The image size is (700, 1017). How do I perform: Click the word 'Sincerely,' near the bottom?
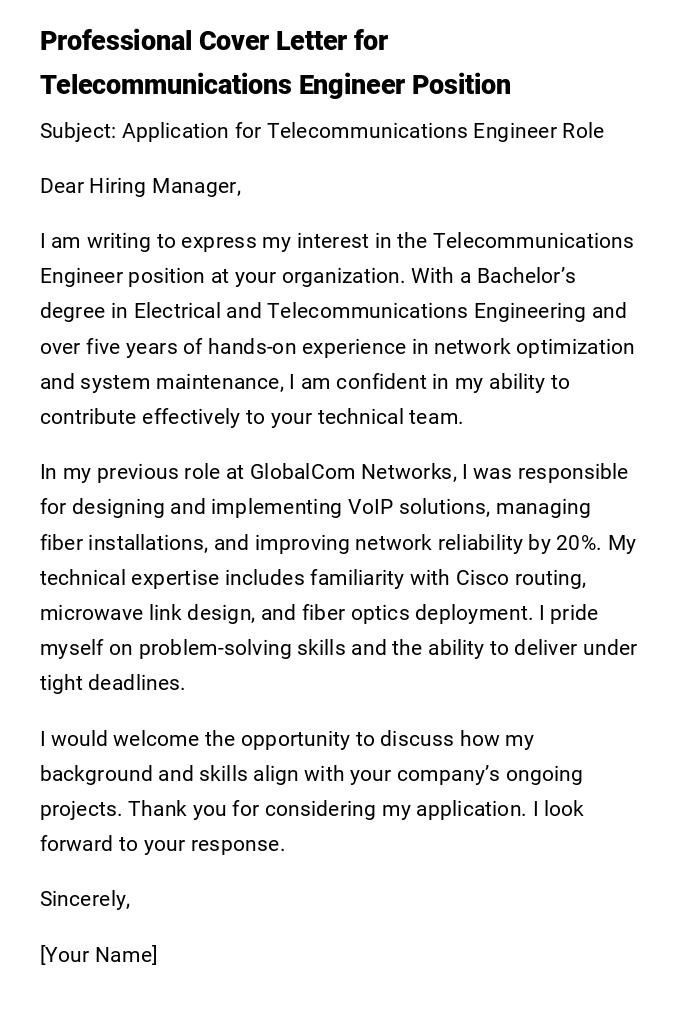[85, 899]
